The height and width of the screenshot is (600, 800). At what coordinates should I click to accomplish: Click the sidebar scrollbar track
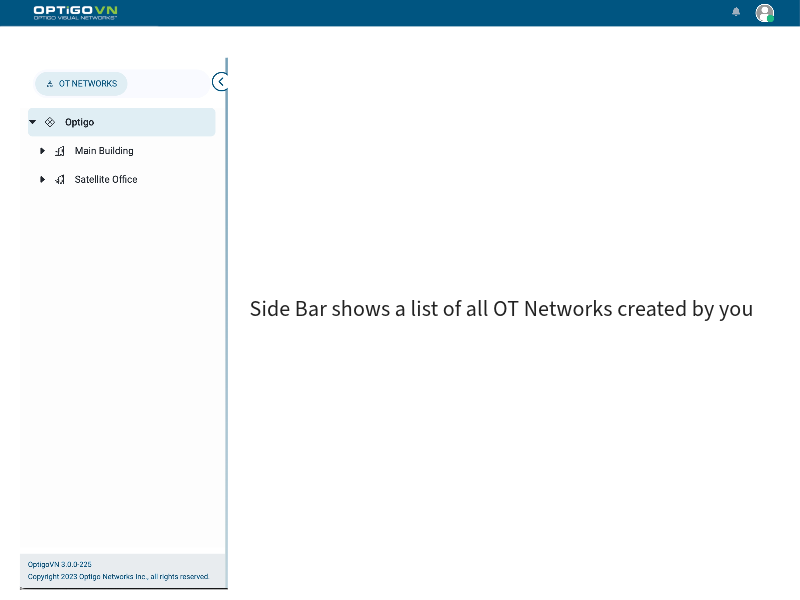point(227,300)
